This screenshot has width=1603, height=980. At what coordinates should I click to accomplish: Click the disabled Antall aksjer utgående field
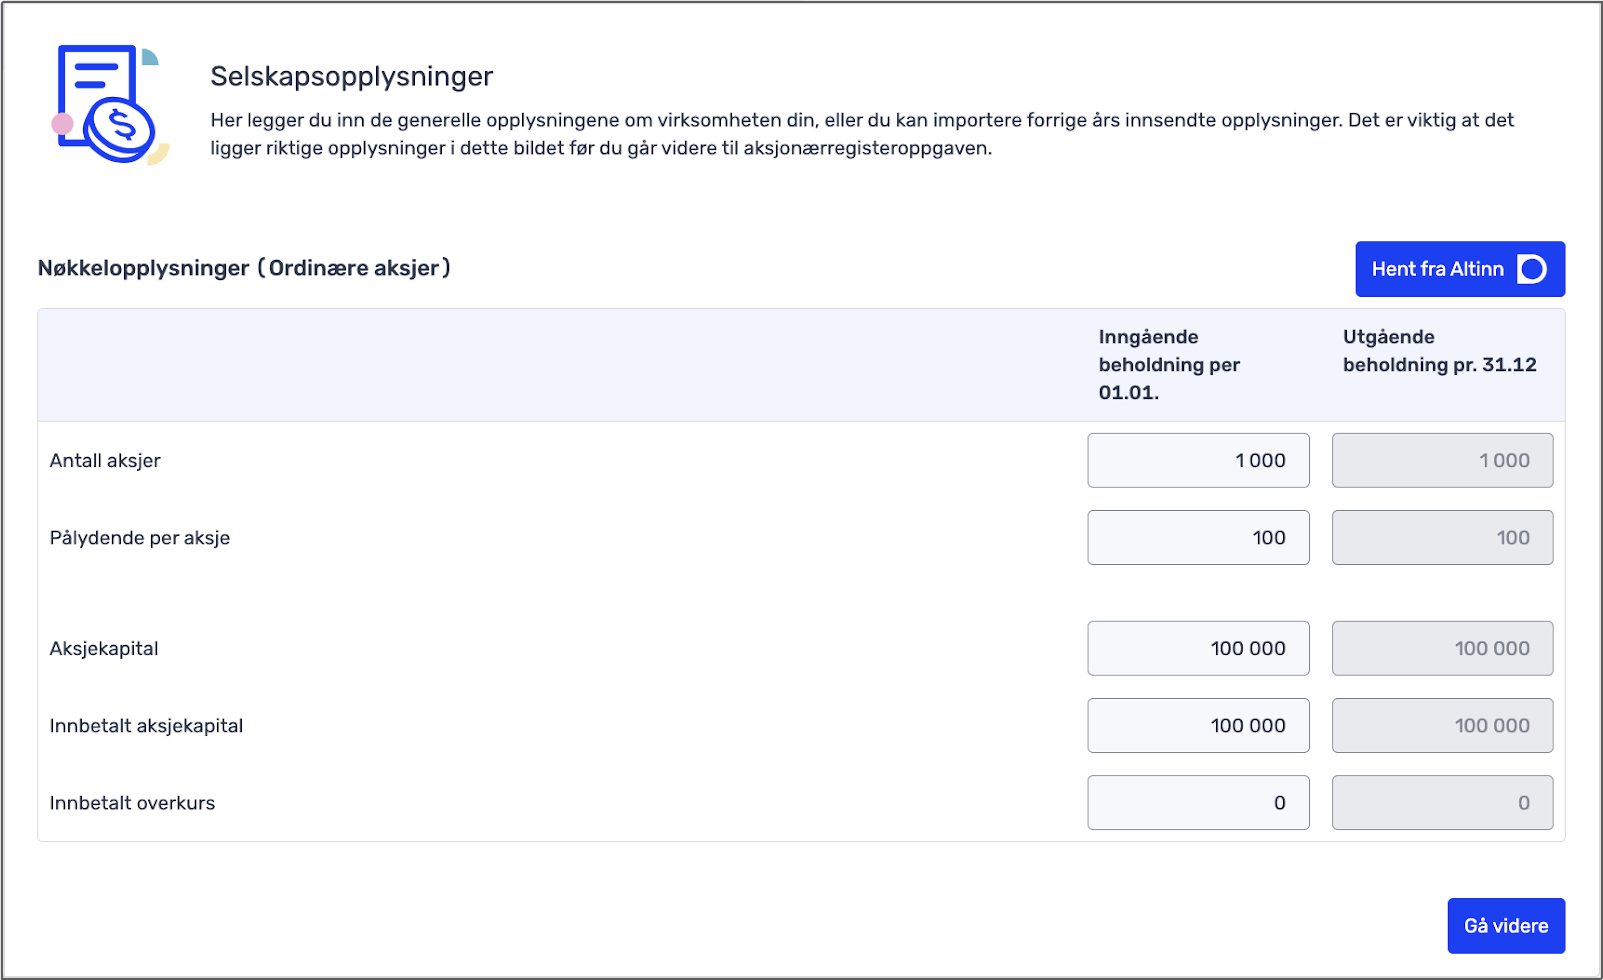1442,460
